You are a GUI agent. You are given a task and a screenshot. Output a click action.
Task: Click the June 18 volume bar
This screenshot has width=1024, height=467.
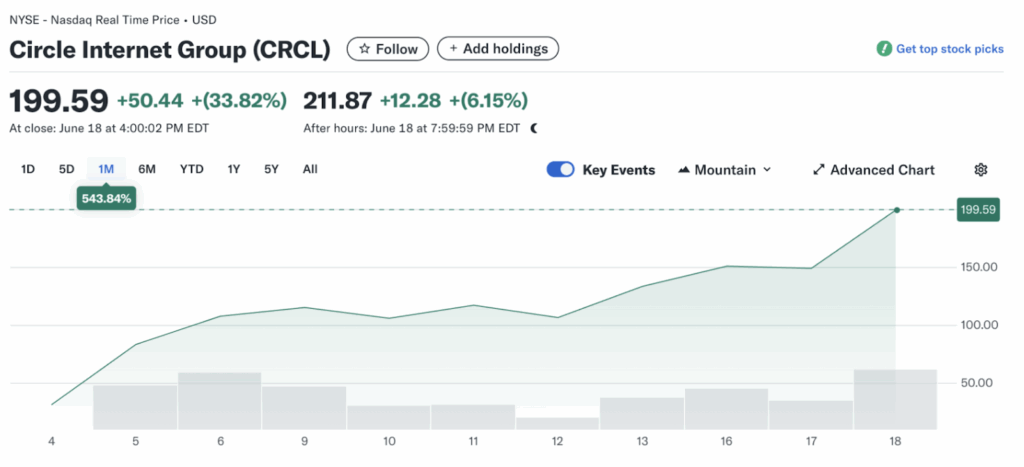click(895, 399)
